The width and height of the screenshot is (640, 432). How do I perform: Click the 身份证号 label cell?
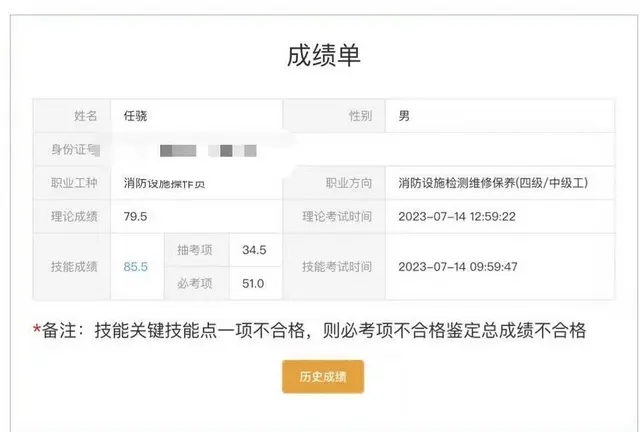coord(72,149)
